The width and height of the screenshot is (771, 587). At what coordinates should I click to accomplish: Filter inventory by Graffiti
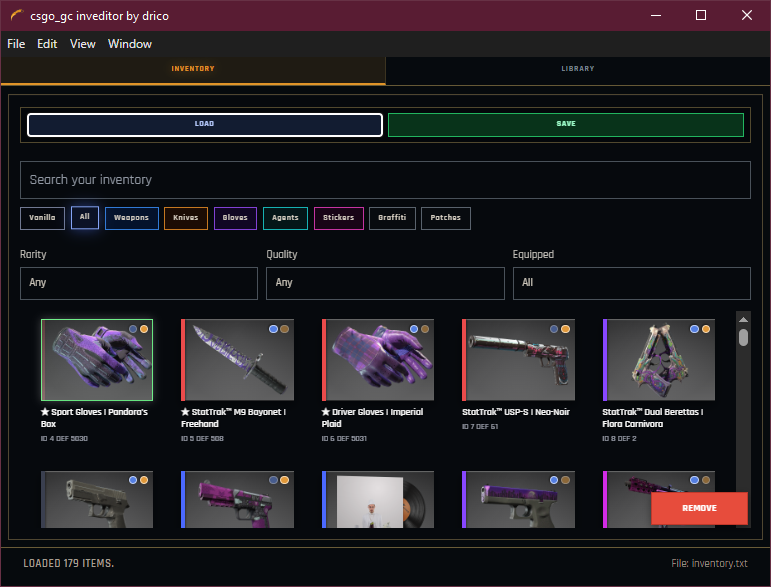tap(392, 218)
